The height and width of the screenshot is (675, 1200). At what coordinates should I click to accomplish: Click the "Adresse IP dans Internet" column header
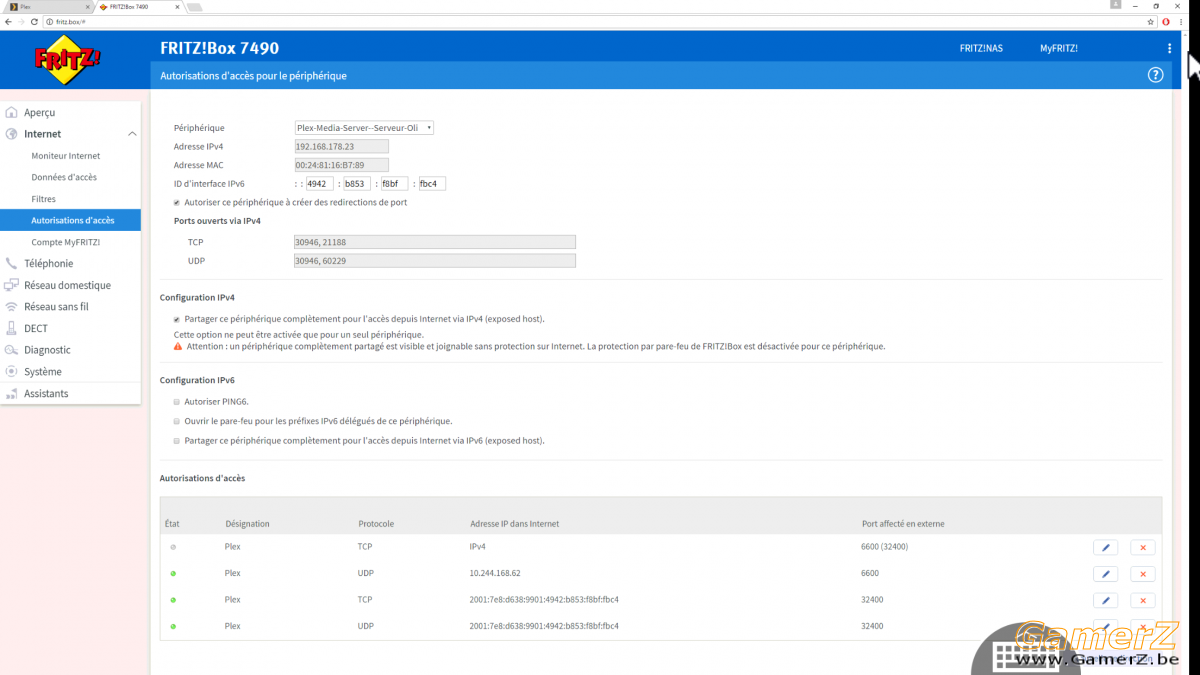[515, 524]
